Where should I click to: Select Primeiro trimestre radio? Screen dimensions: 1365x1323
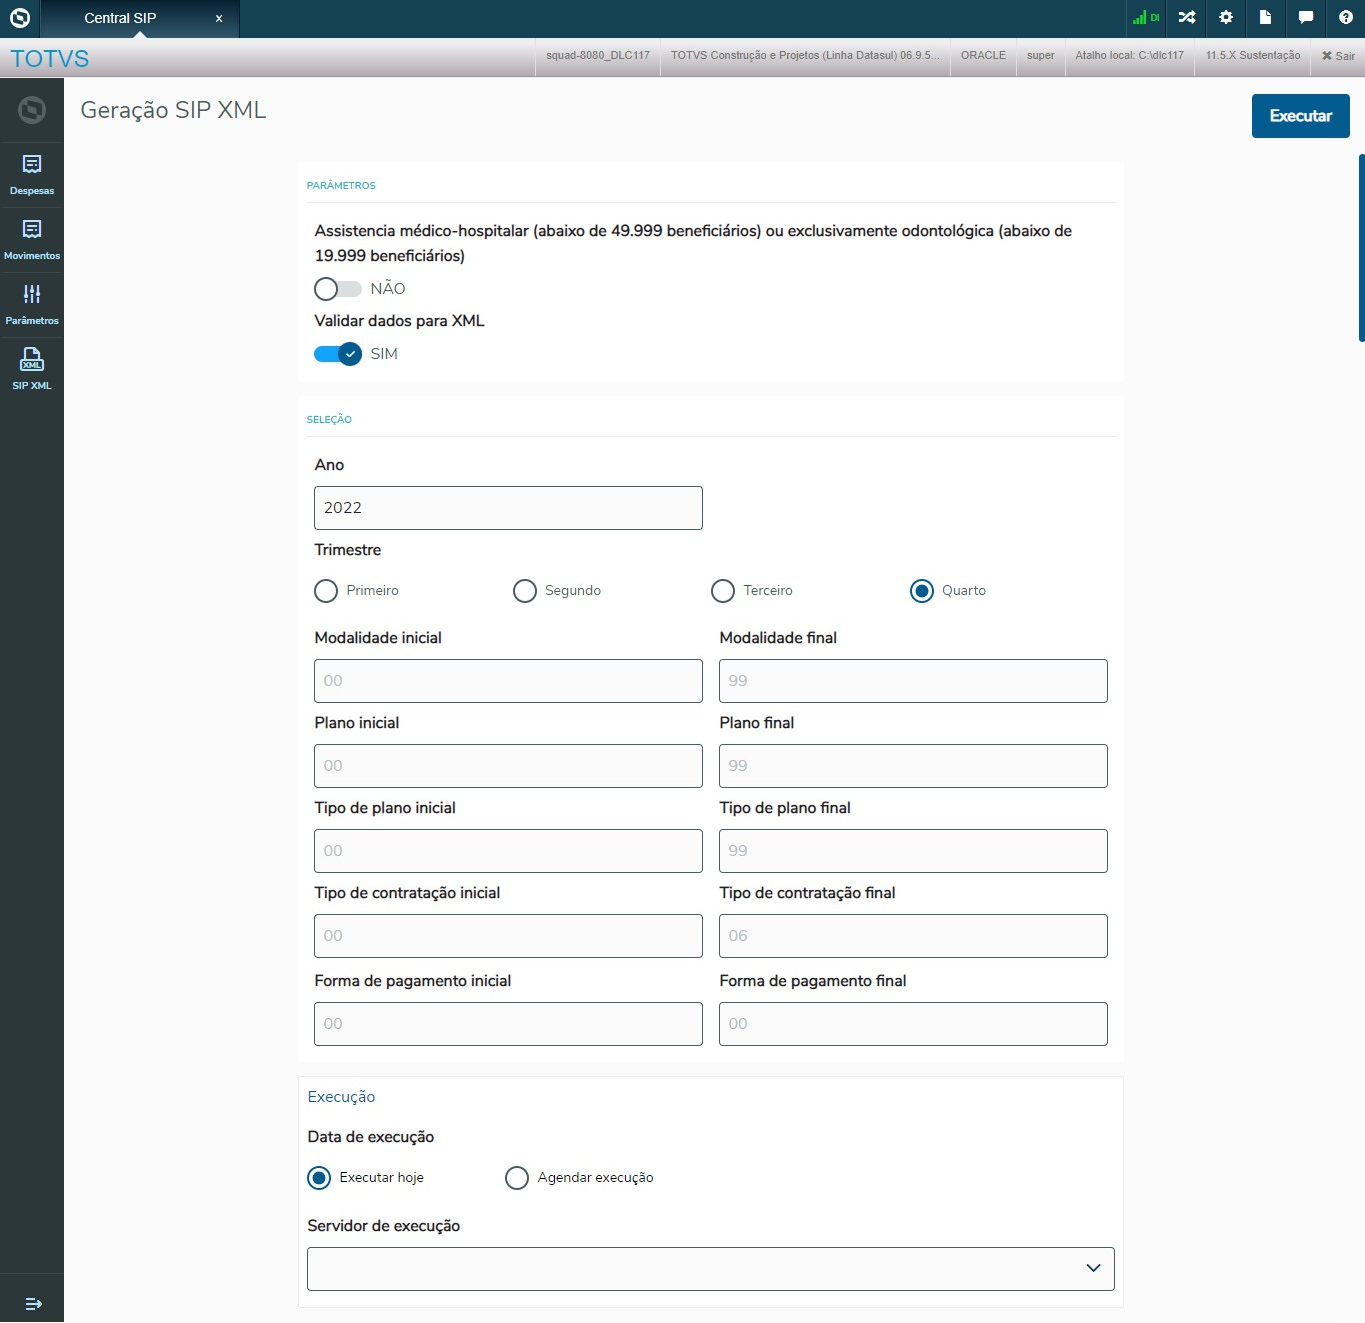pyautogui.click(x=326, y=591)
